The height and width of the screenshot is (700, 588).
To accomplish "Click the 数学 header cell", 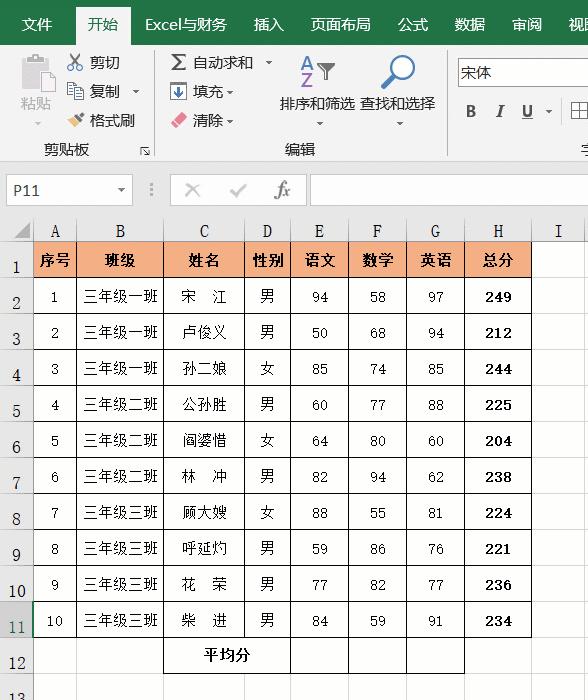I will (x=378, y=260).
